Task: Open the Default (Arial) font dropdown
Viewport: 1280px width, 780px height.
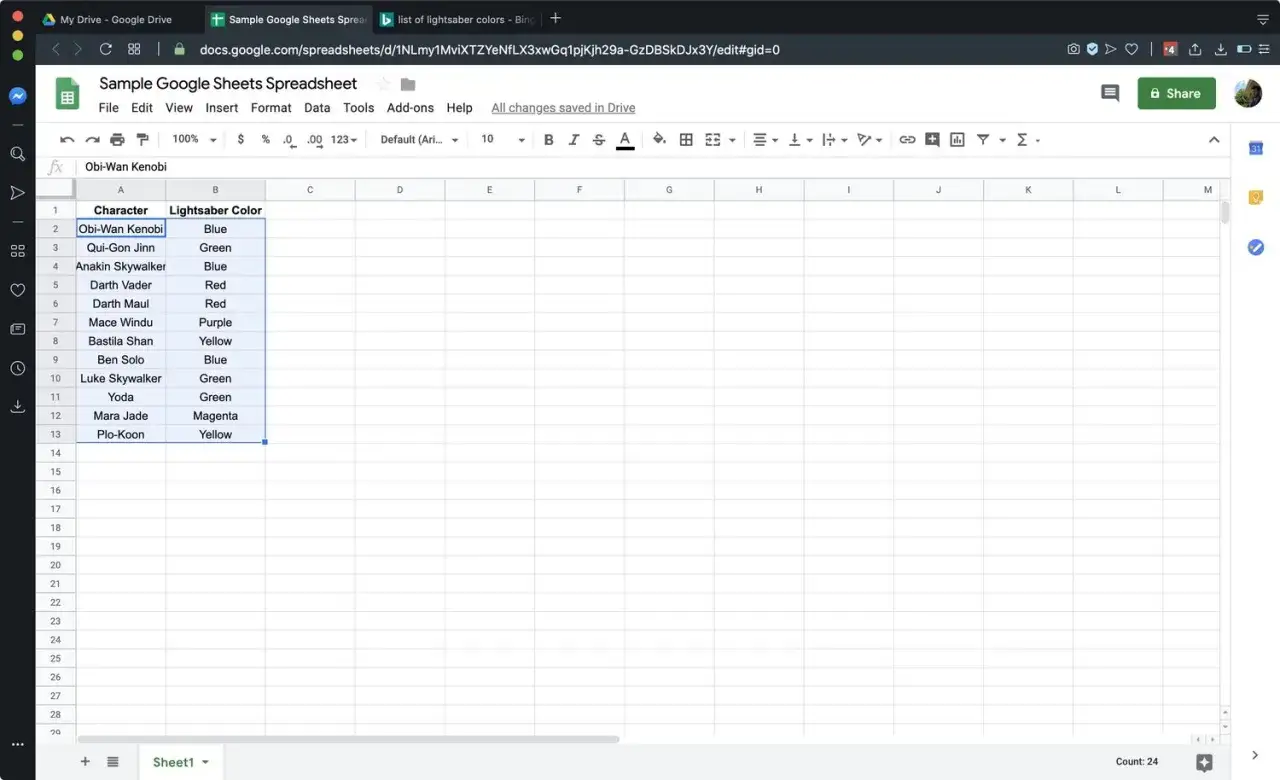Action: tap(419, 140)
